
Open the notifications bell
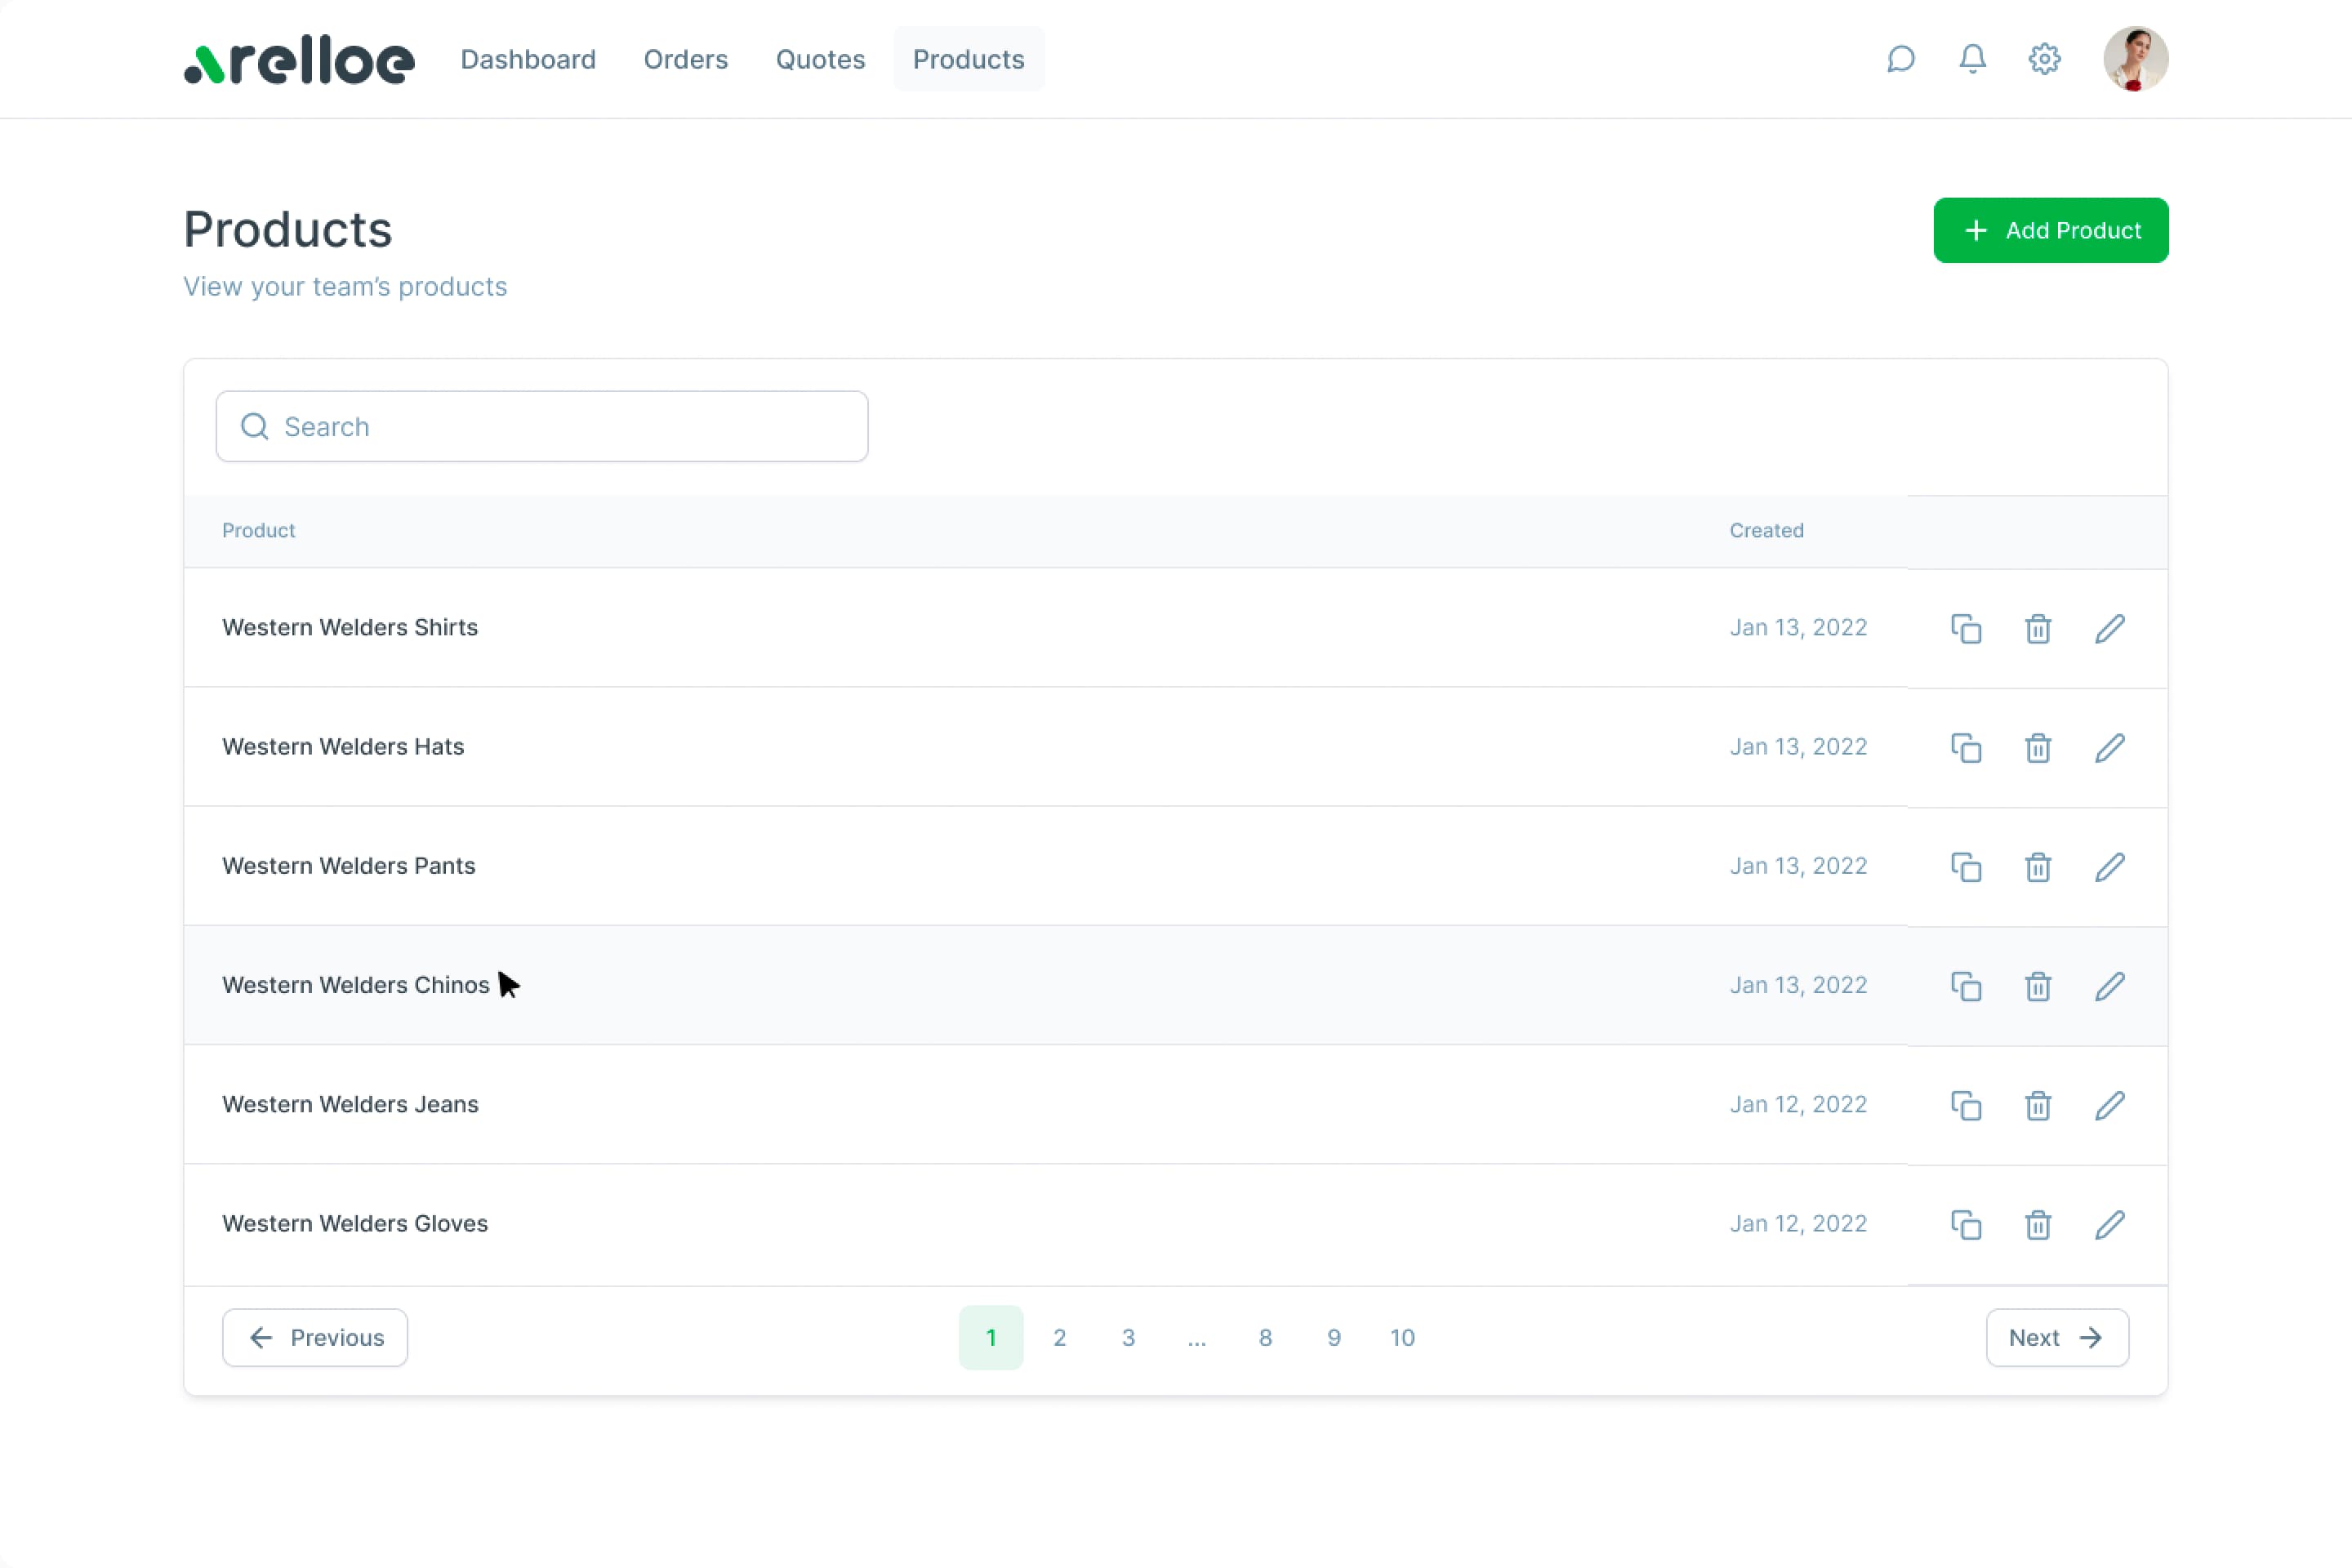(x=1972, y=59)
